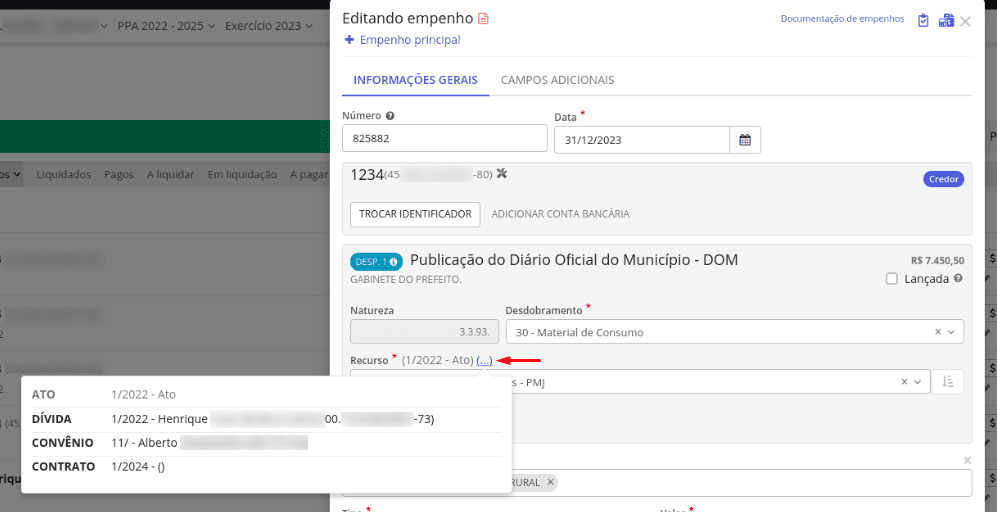Viewport: 997px width, 512px height.
Task: Close the Editando empenho panel
Action: [x=965, y=22]
